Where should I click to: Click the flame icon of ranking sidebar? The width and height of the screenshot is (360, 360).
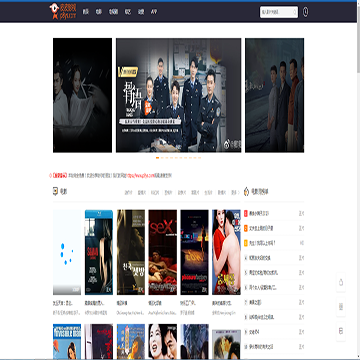pyautogui.click(x=246, y=191)
